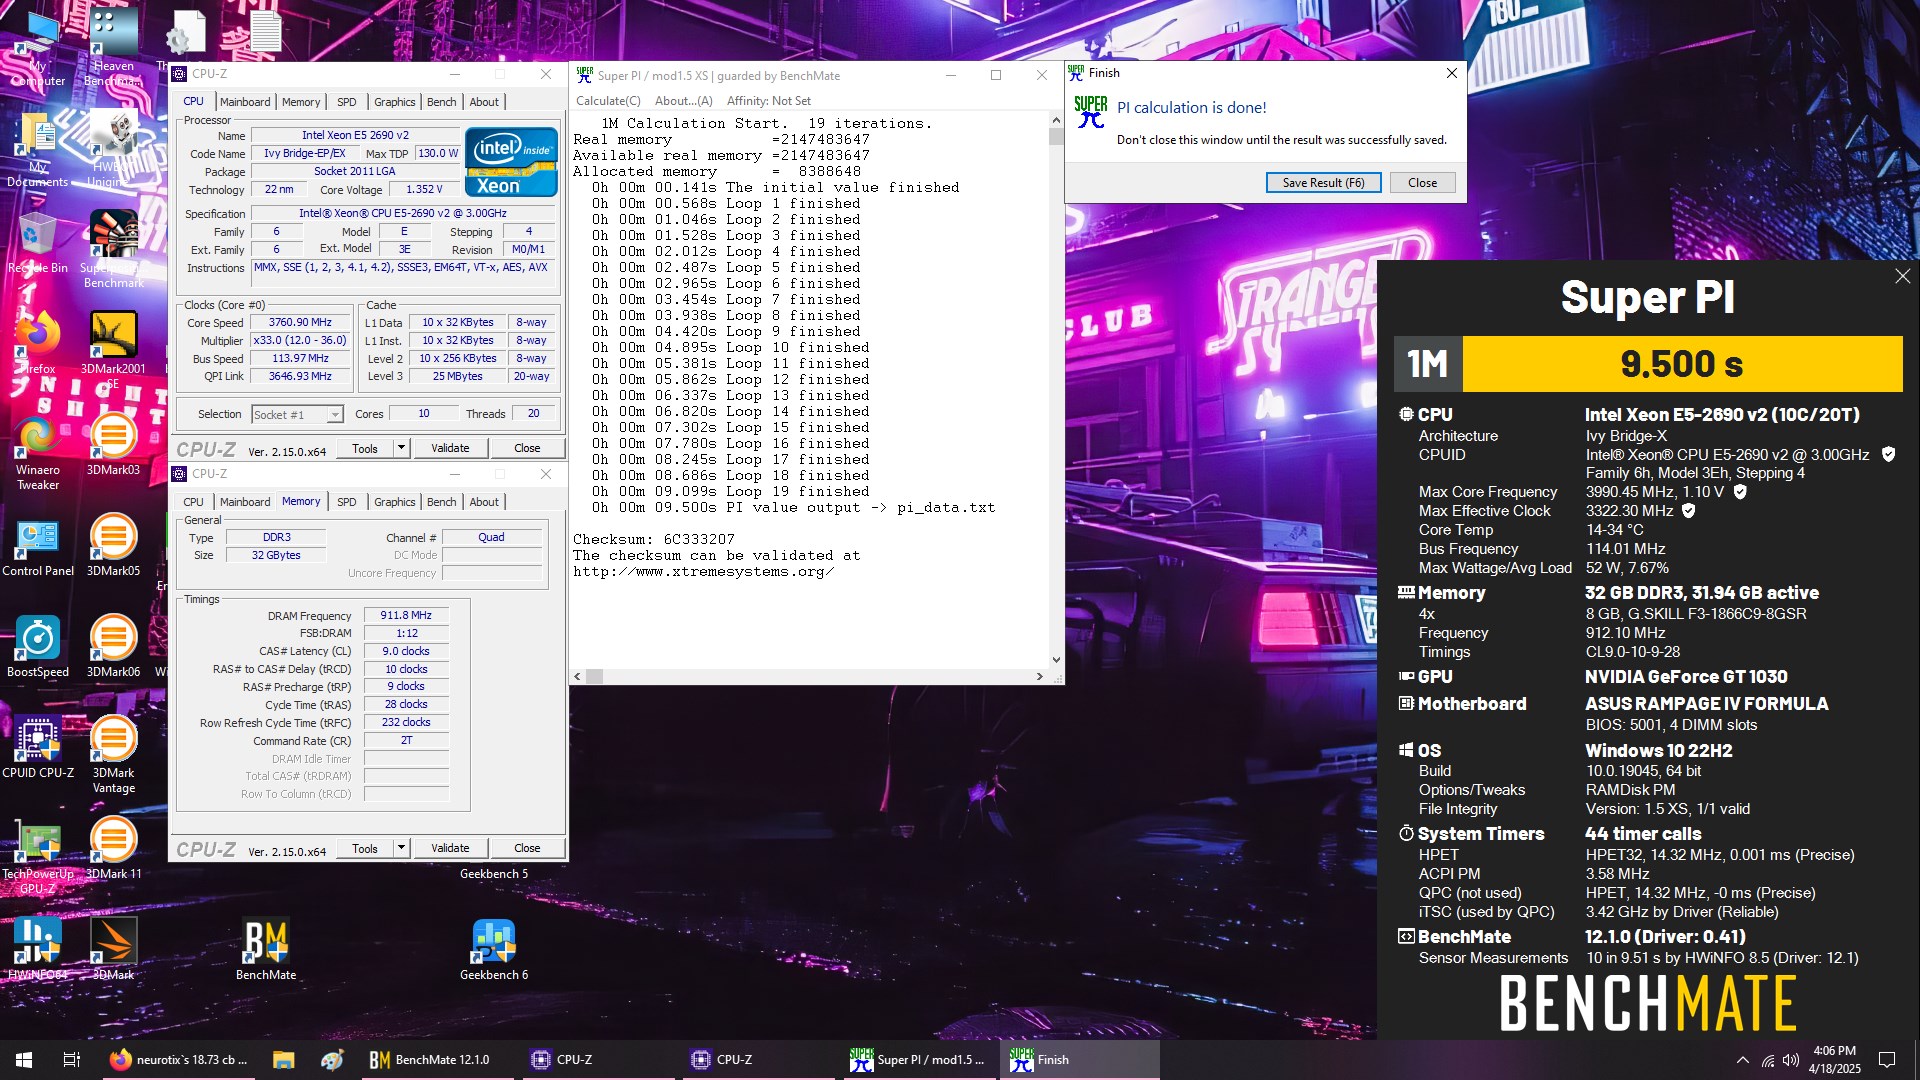Click Tools button in lower CPU-Z window

[x=365, y=848]
